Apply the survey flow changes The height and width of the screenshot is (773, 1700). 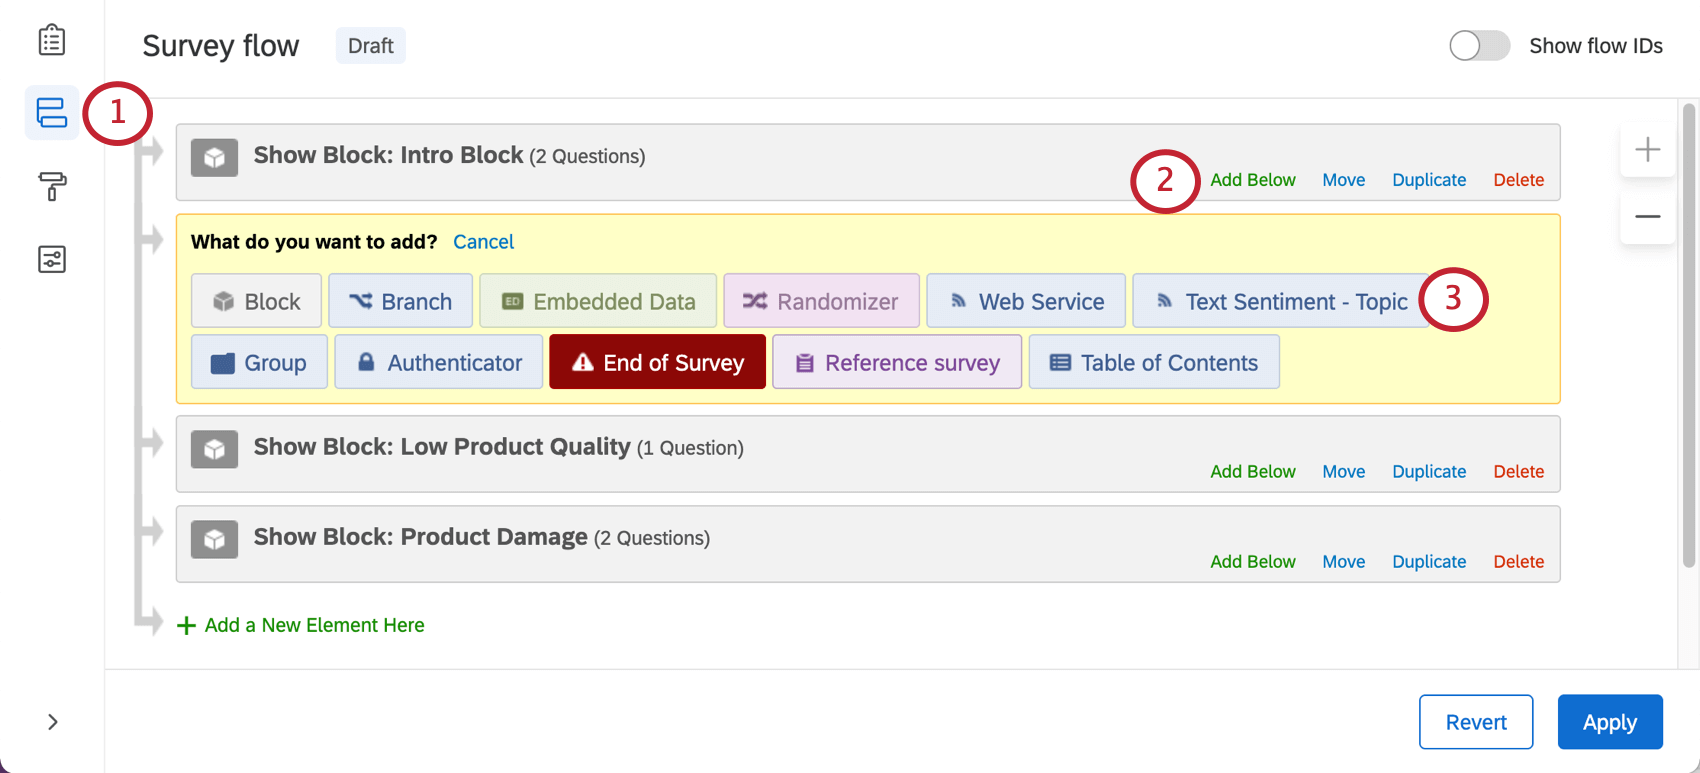1609,722
